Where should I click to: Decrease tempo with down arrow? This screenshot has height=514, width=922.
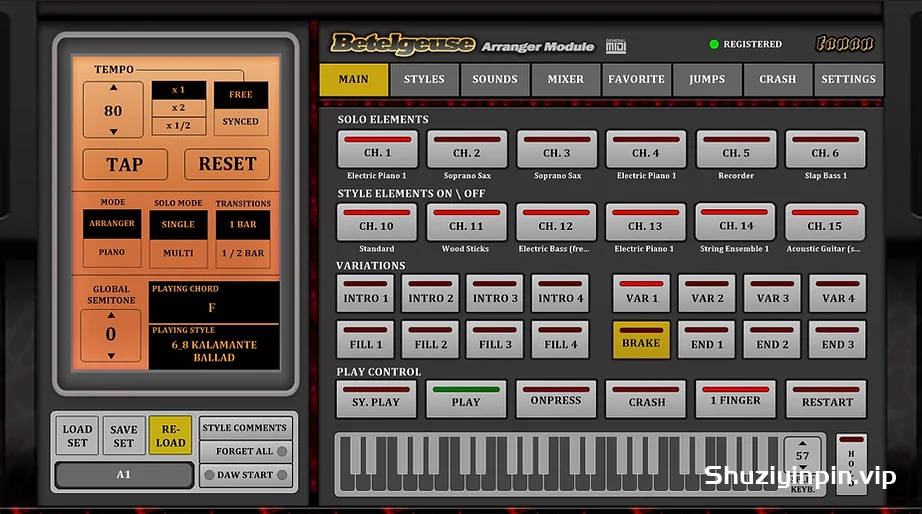(x=113, y=132)
